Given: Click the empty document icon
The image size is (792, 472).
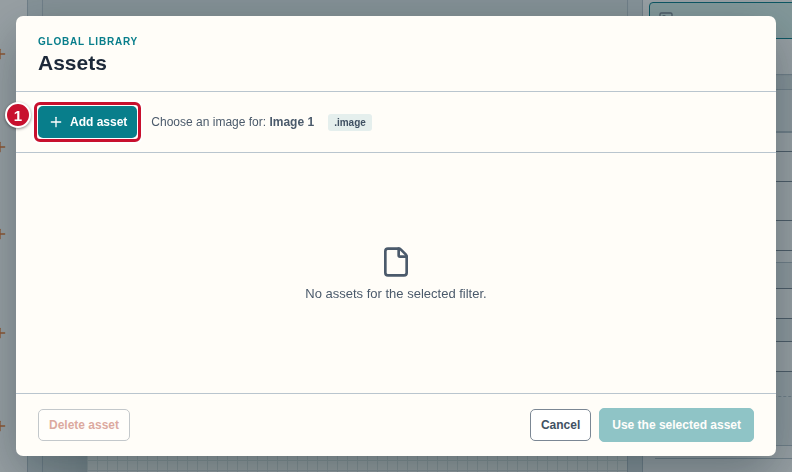Looking at the screenshot, I should 395,262.
